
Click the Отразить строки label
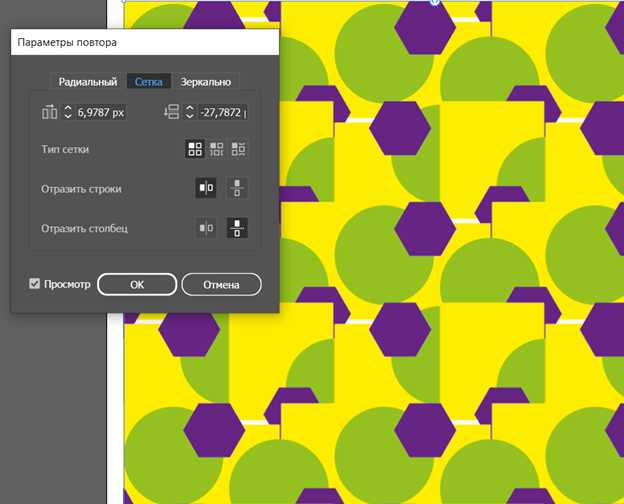(81, 189)
